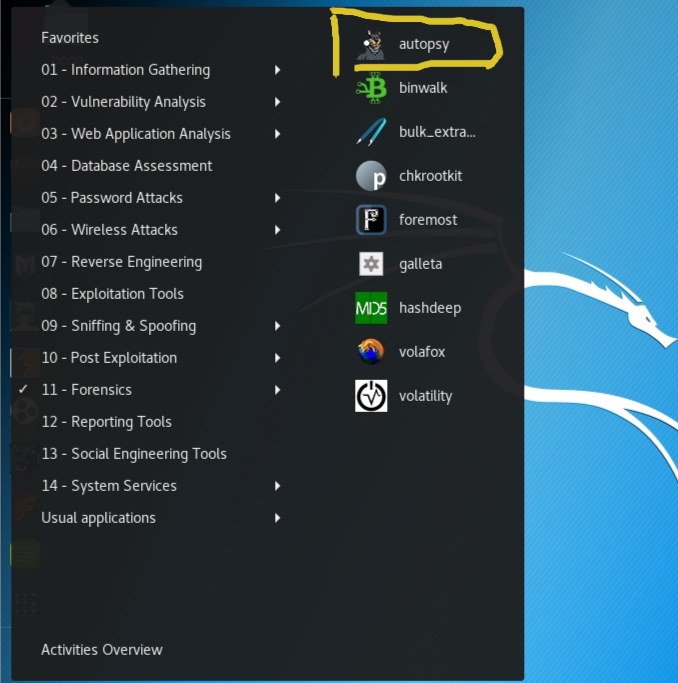Open 12 - Reporting Tools category
Image resolution: width=678 pixels, height=683 pixels.
[107, 422]
